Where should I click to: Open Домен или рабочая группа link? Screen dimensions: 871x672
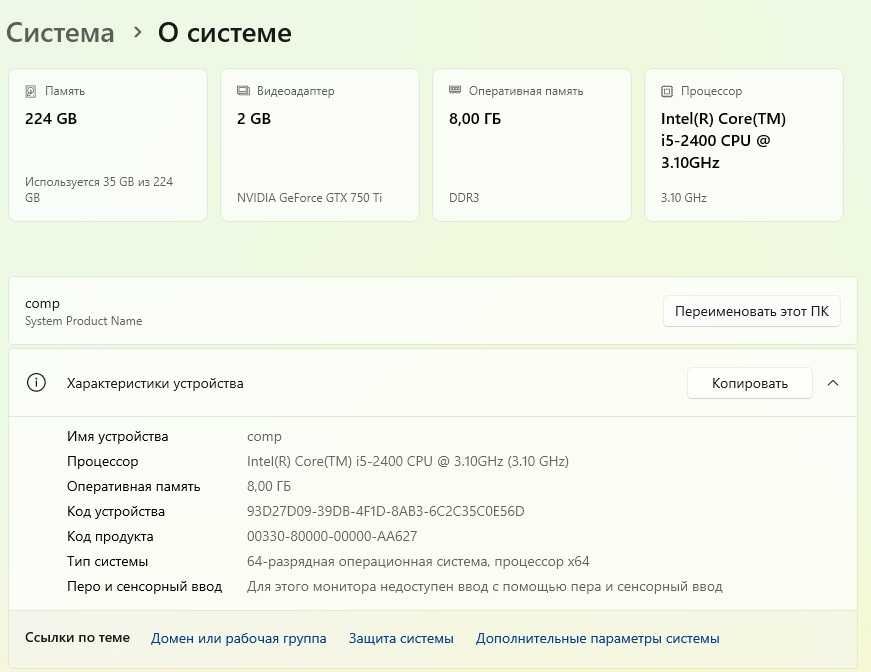[x=238, y=639]
